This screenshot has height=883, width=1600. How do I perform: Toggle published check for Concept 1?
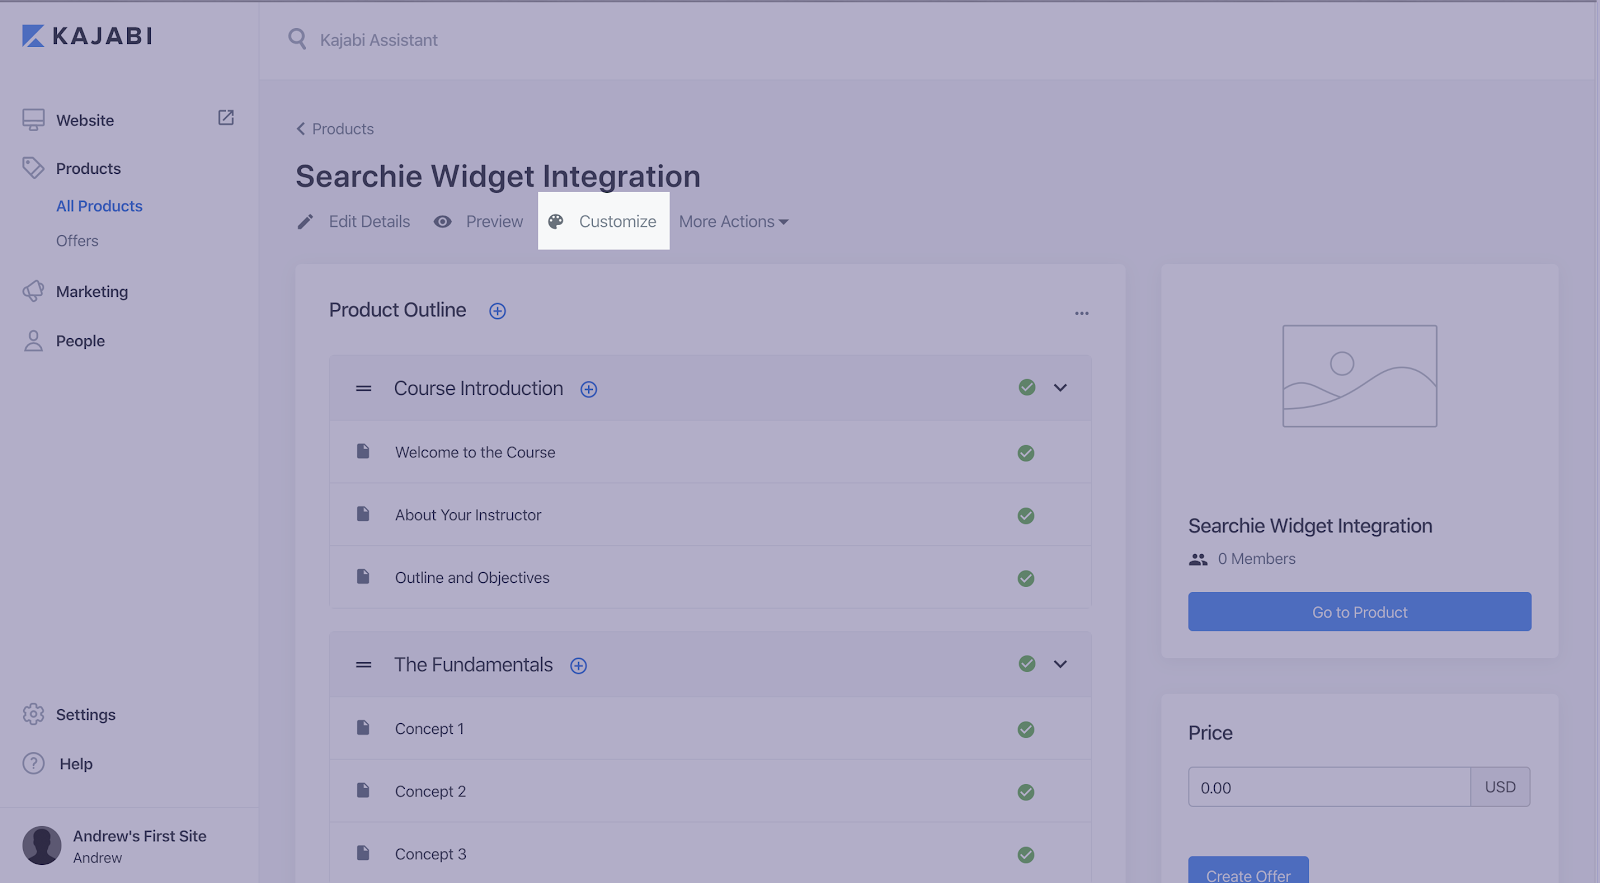[x=1026, y=730]
